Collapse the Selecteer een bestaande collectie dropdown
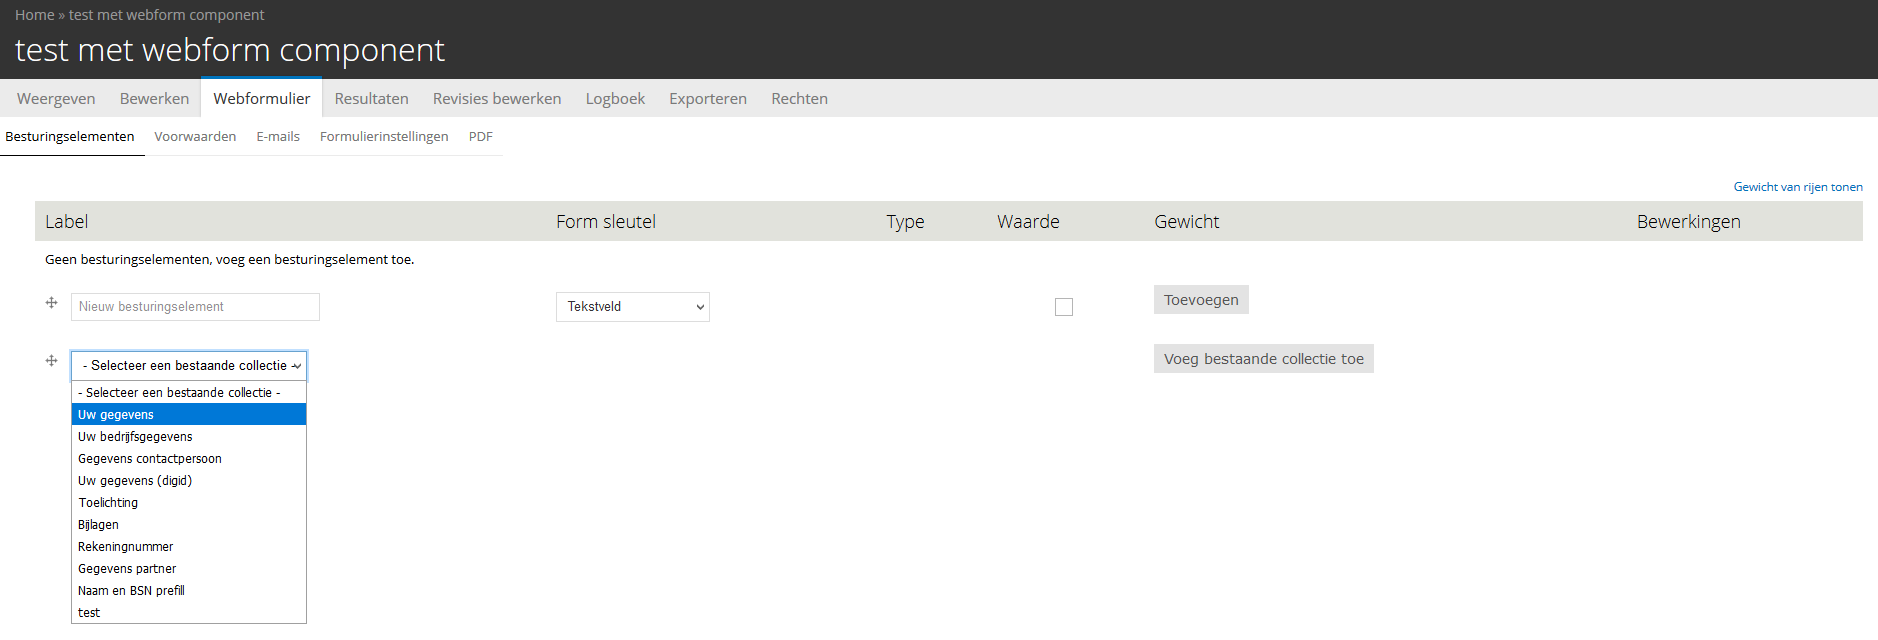The image size is (1878, 640). point(189,366)
